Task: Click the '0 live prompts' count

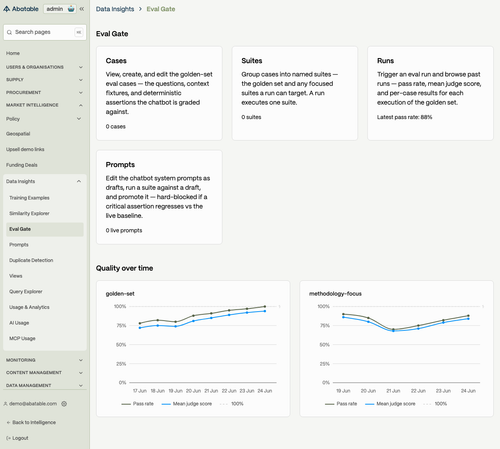Action: (x=124, y=231)
